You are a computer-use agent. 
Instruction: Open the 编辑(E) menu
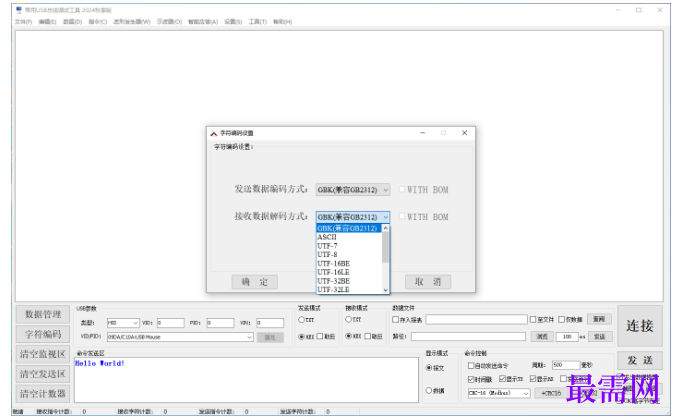(47, 22)
